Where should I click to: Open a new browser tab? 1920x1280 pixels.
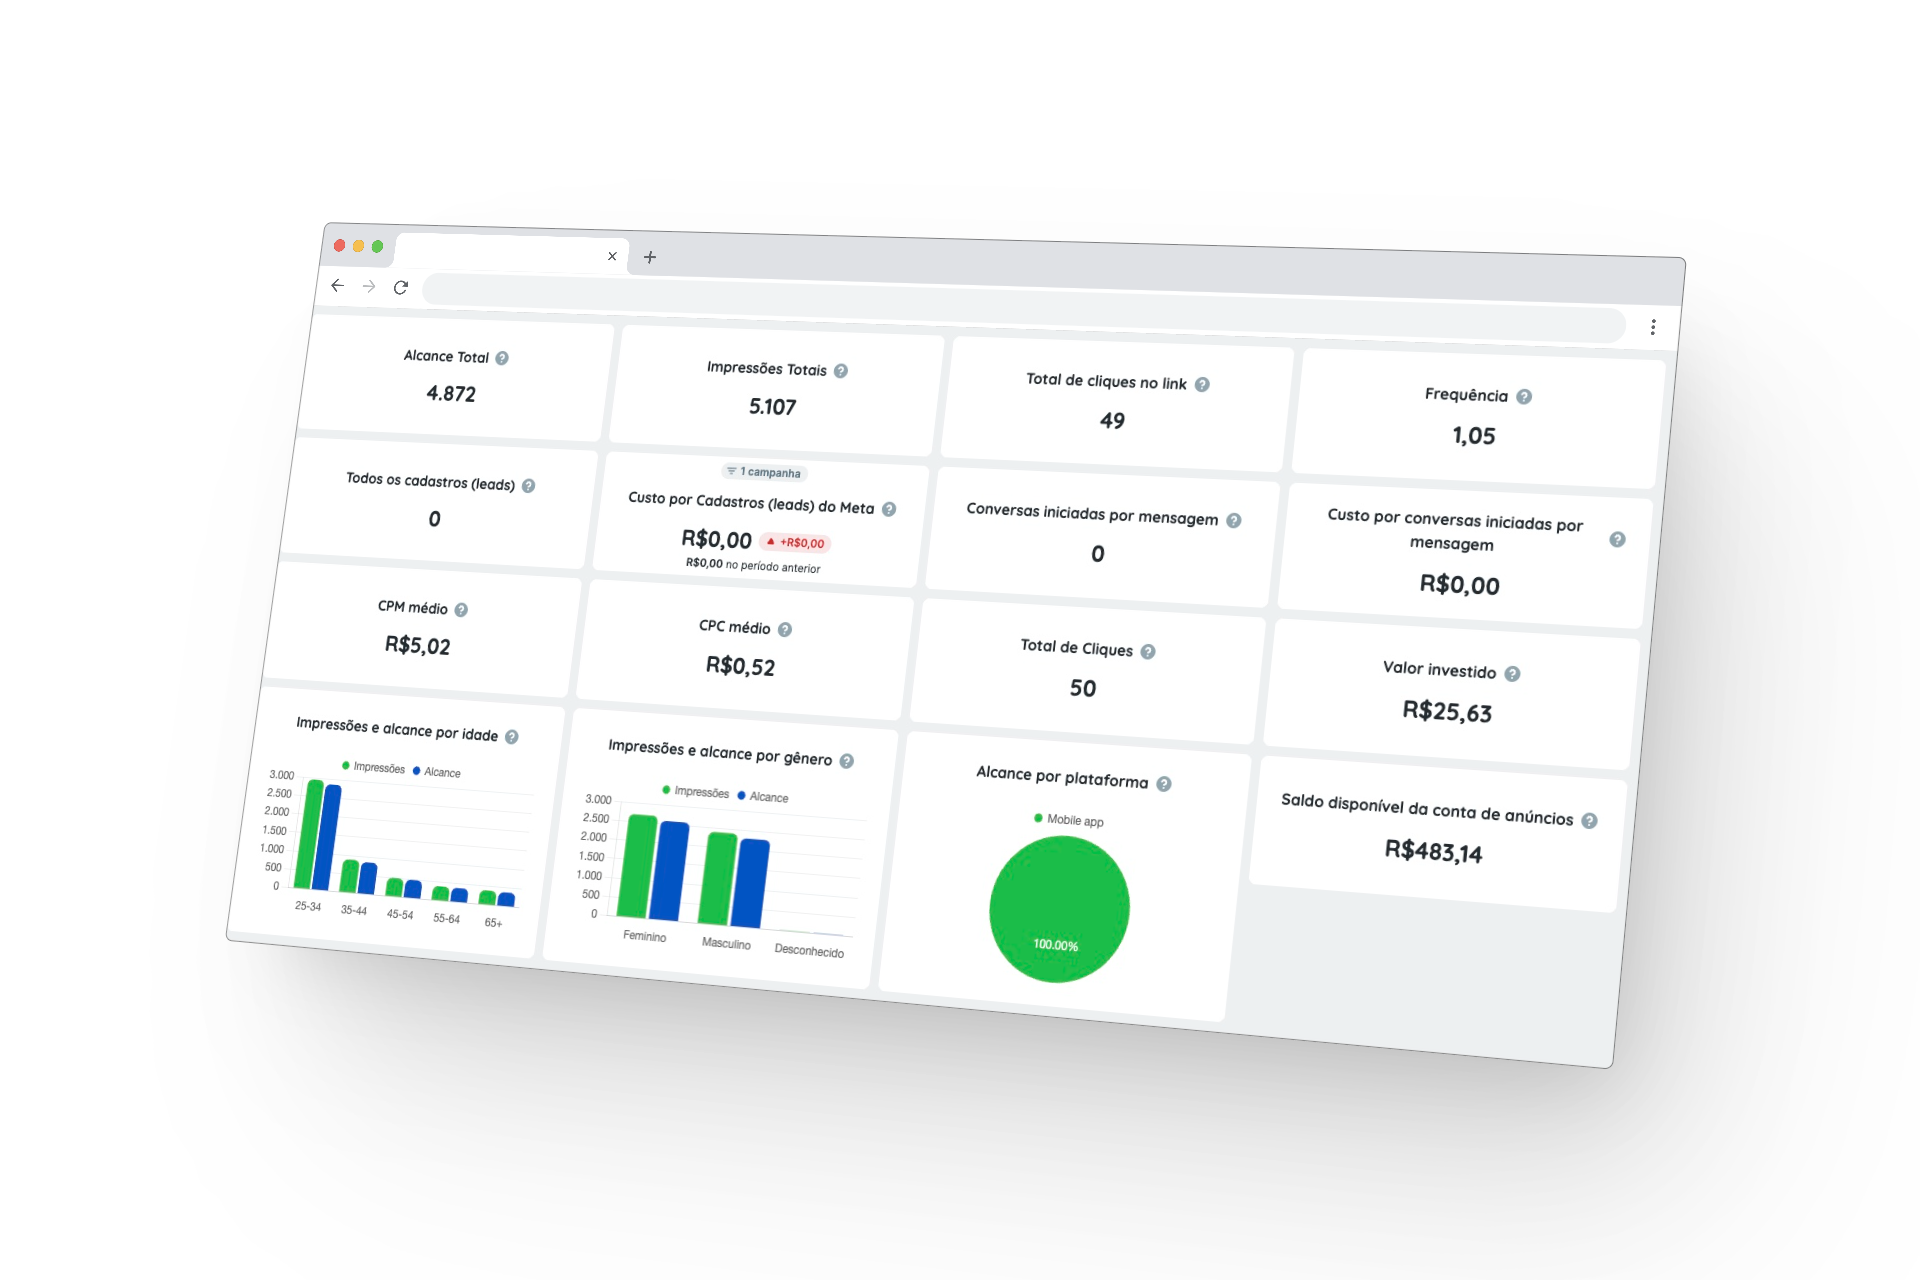650,258
